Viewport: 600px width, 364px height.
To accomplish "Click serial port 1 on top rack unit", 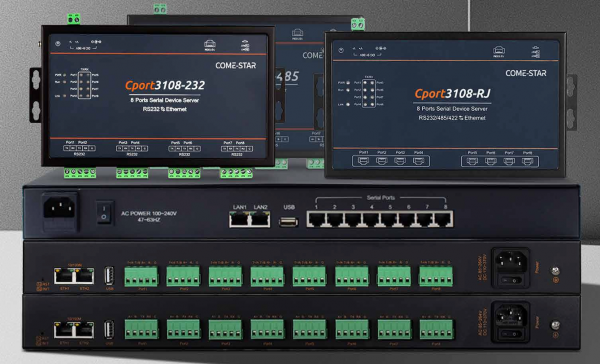I will tap(316, 220).
